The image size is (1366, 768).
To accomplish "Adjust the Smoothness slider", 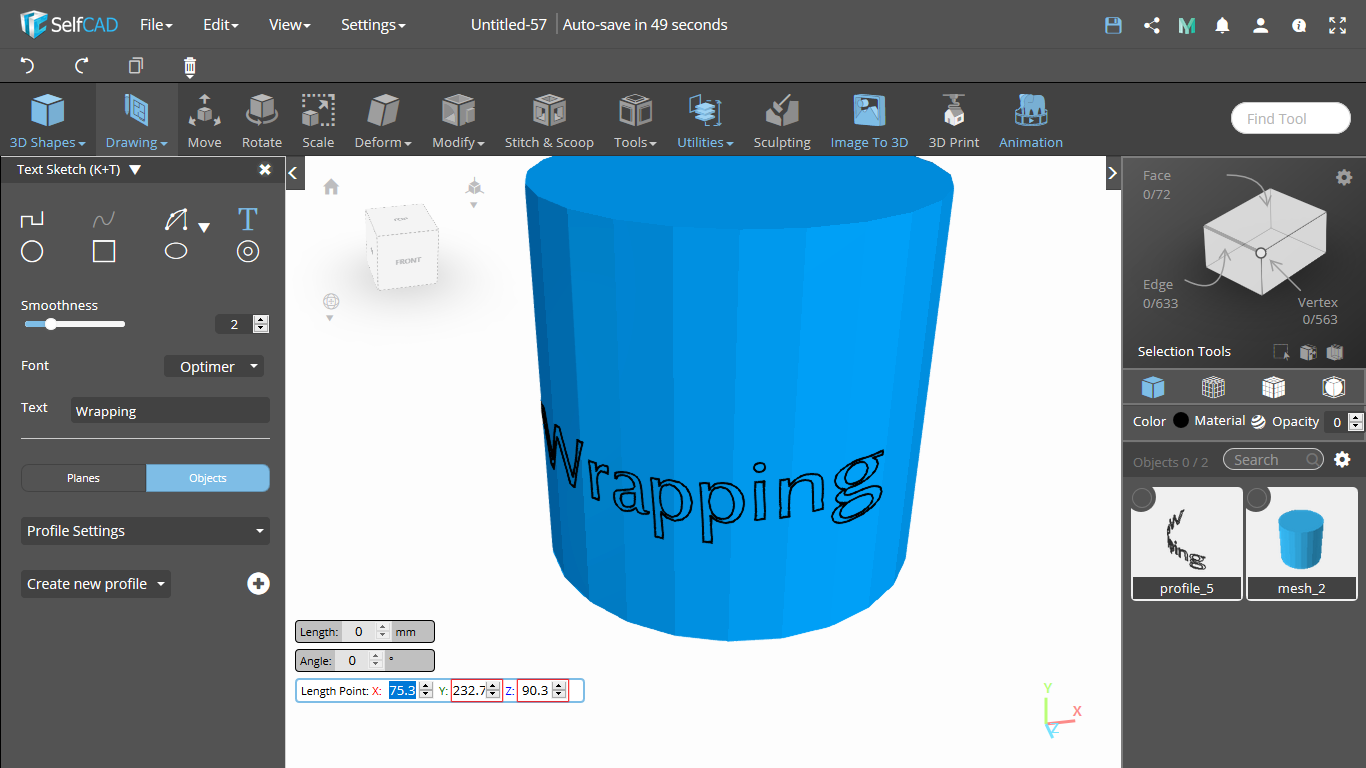I will pos(75,324).
